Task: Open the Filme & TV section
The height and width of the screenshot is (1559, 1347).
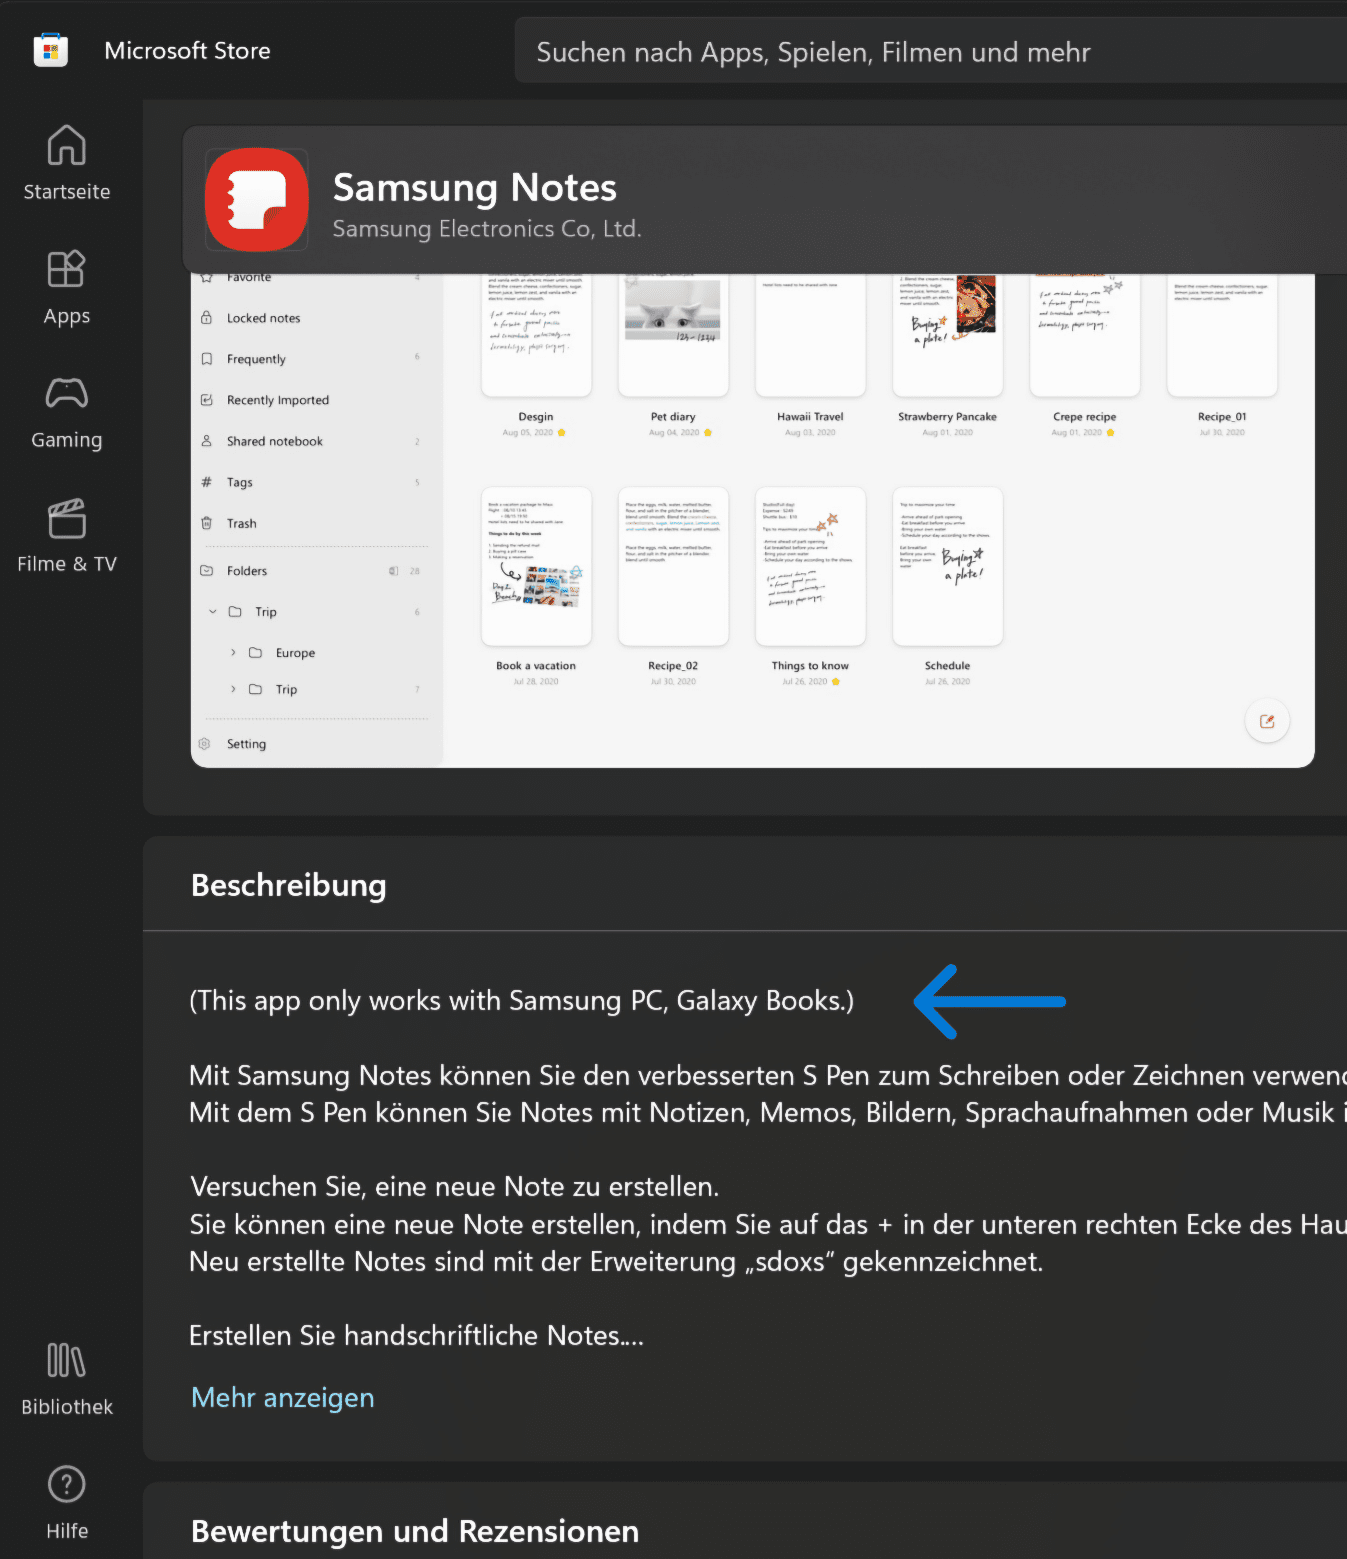Action: point(67,536)
